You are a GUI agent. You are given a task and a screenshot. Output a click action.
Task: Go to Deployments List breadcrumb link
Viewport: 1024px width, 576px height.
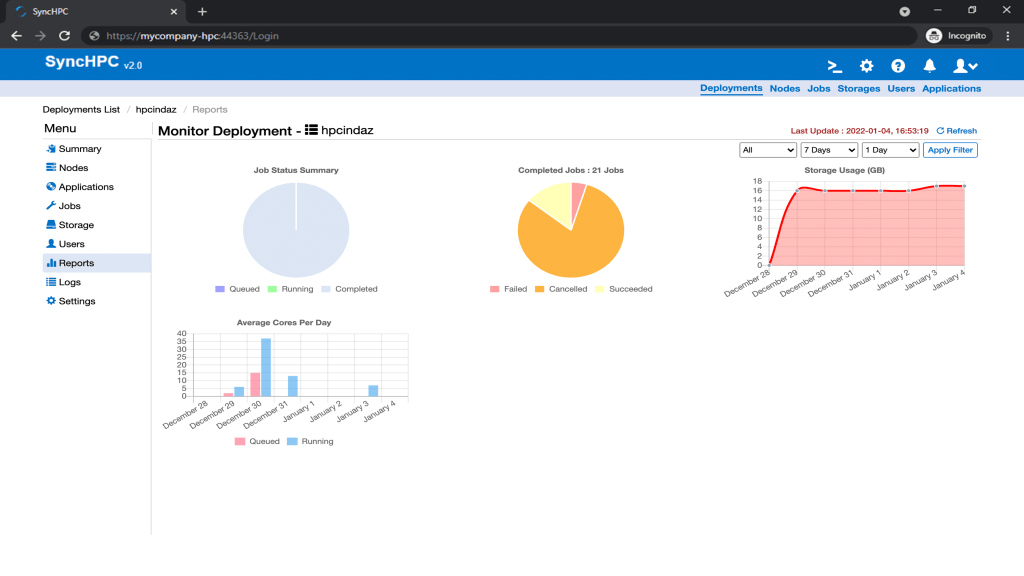click(x=81, y=109)
